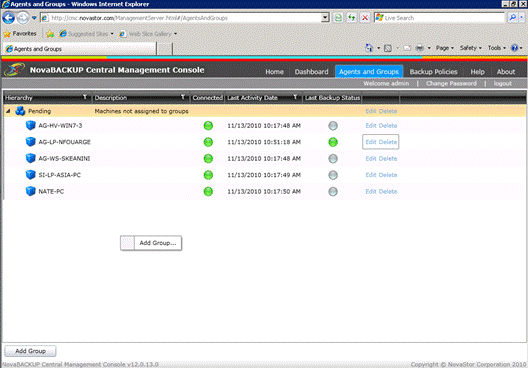Open the Suggested Sites dropdown
Screen dimensions: 528x368
point(87,34)
